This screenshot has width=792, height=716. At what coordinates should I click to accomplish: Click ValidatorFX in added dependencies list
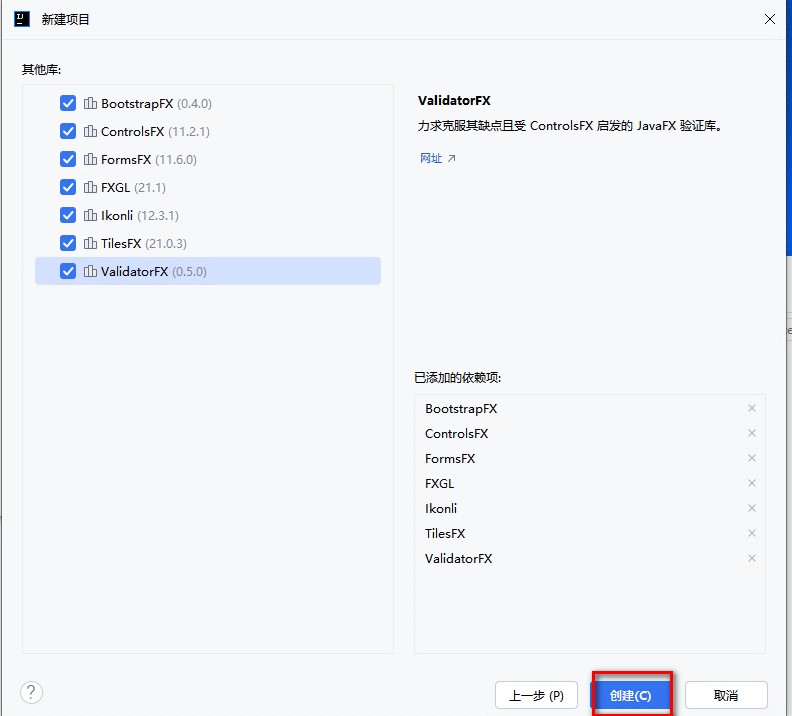(x=459, y=558)
